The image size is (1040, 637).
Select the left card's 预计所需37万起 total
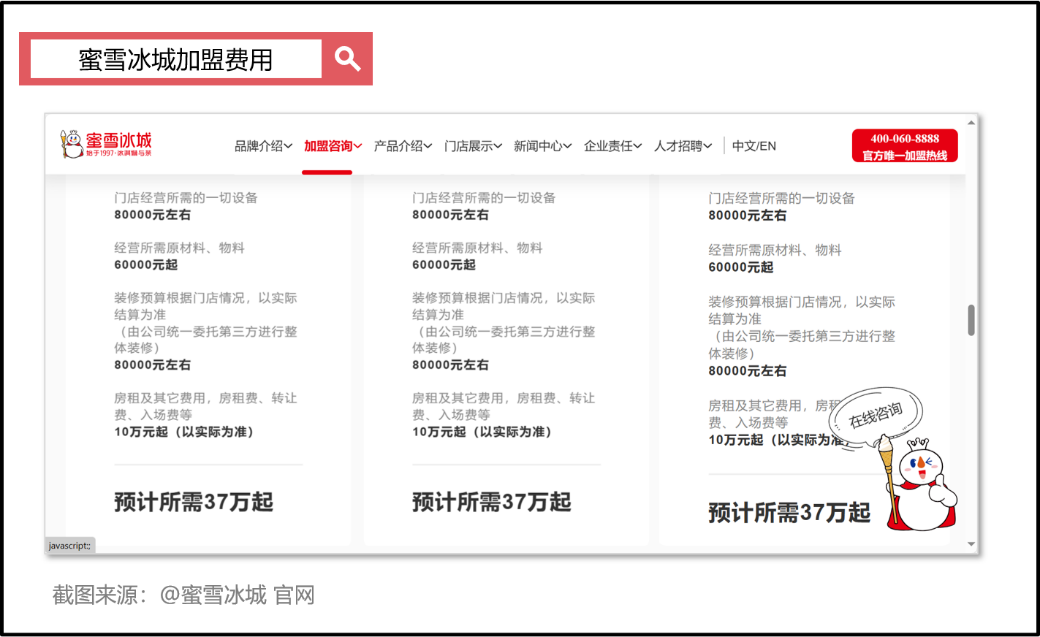pos(194,501)
